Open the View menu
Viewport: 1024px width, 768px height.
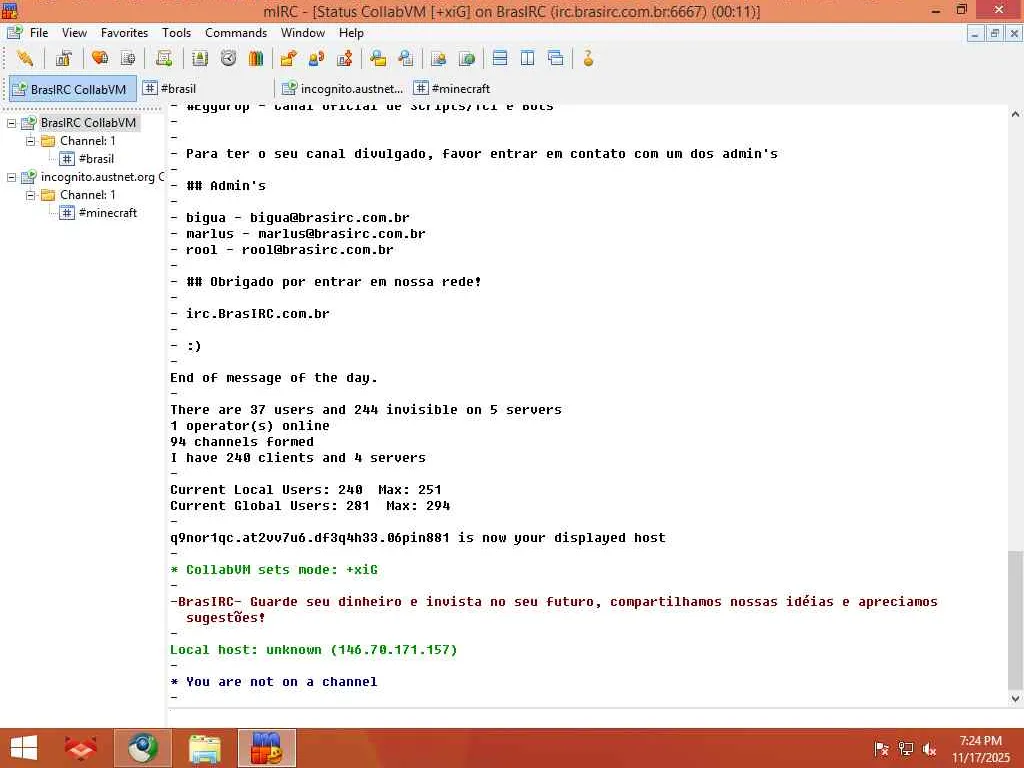click(74, 33)
